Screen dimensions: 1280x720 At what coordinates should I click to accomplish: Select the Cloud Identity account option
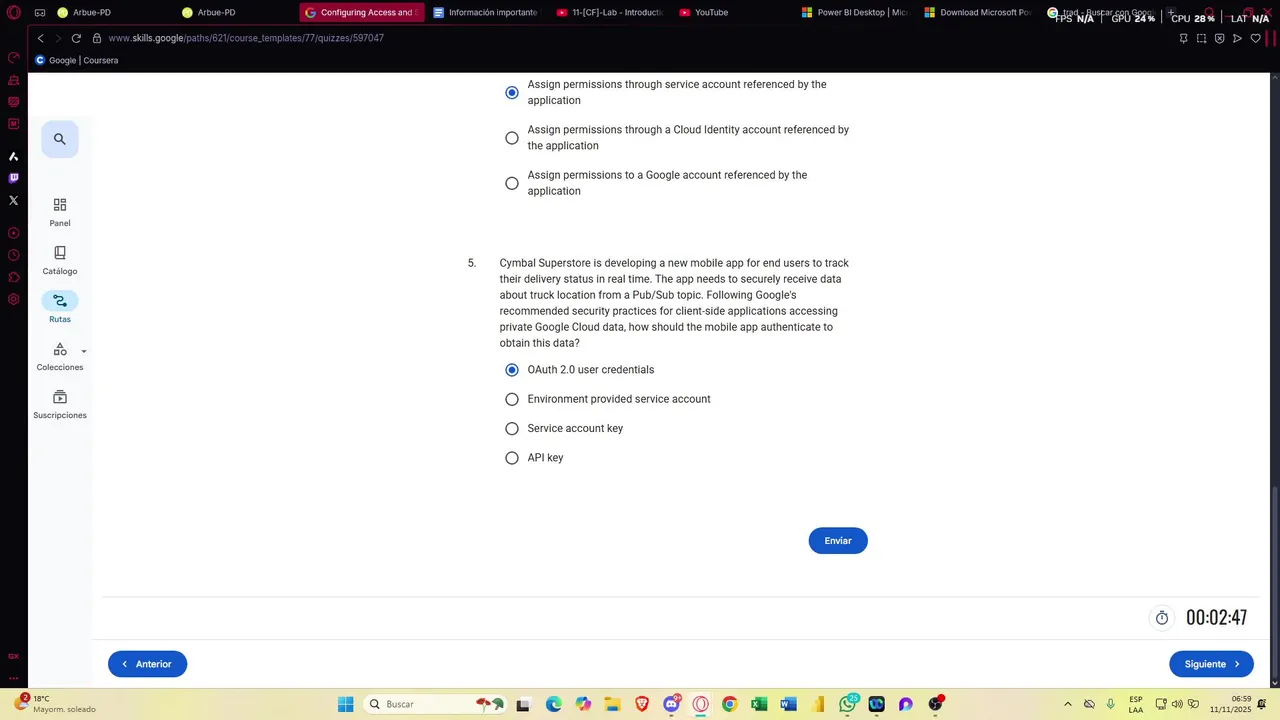click(512, 138)
